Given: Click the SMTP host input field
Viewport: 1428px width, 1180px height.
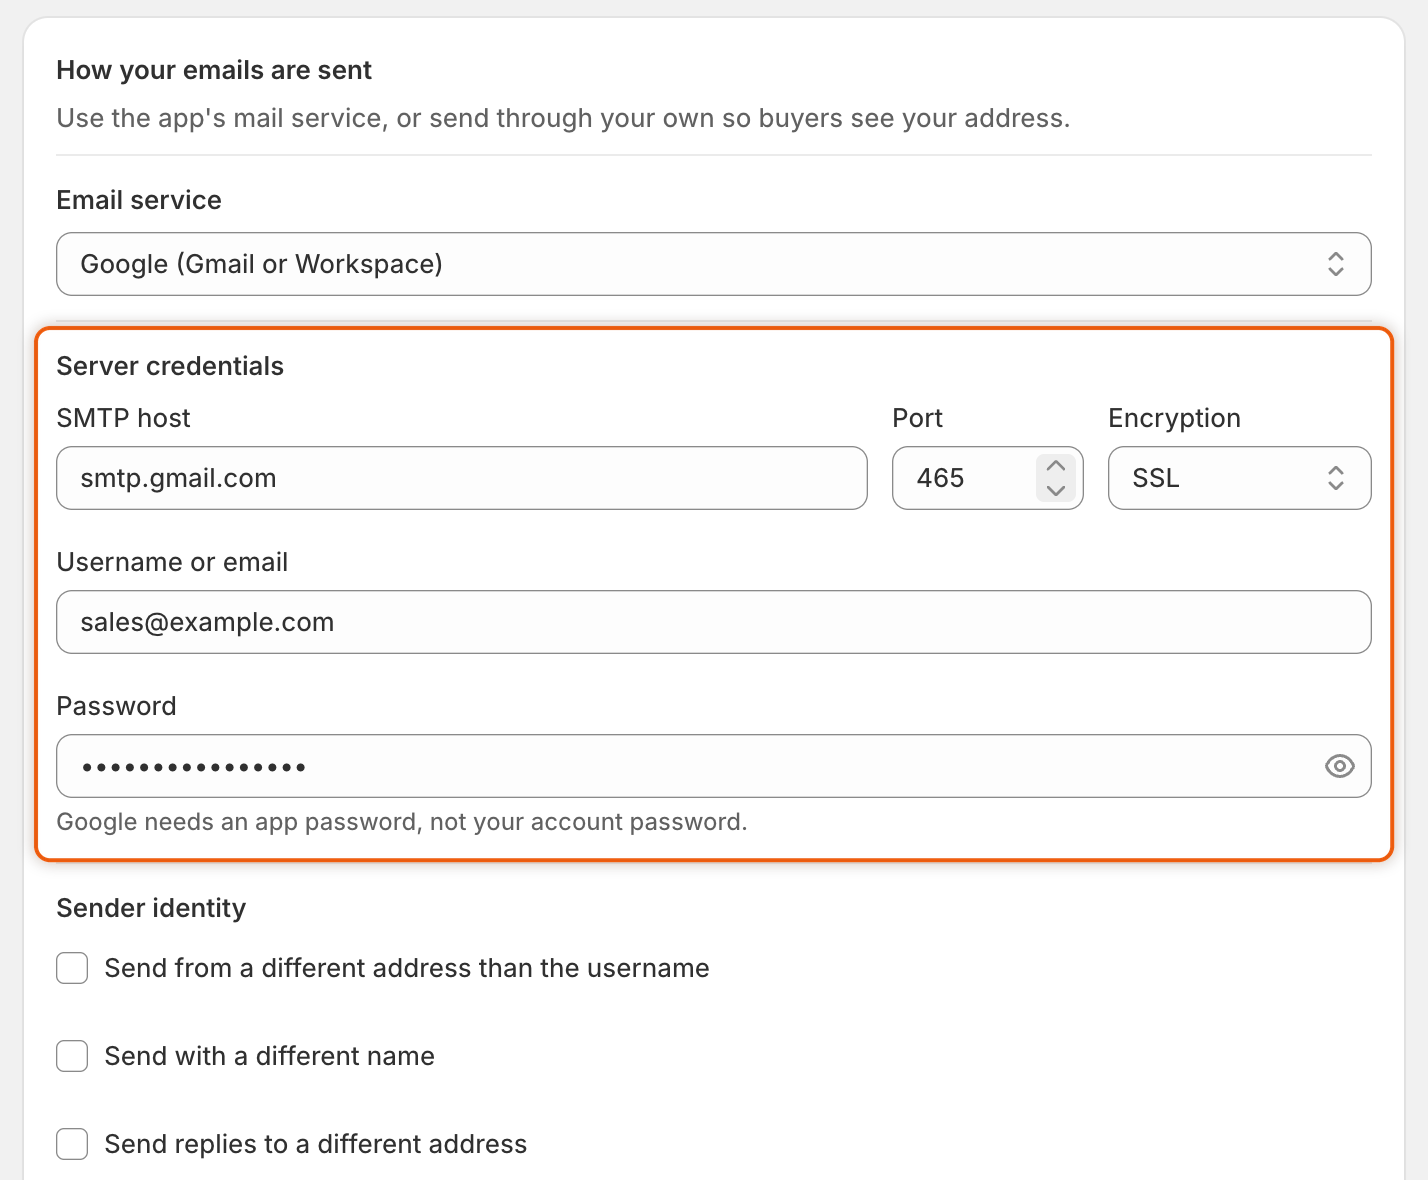Looking at the screenshot, I should click(x=462, y=478).
